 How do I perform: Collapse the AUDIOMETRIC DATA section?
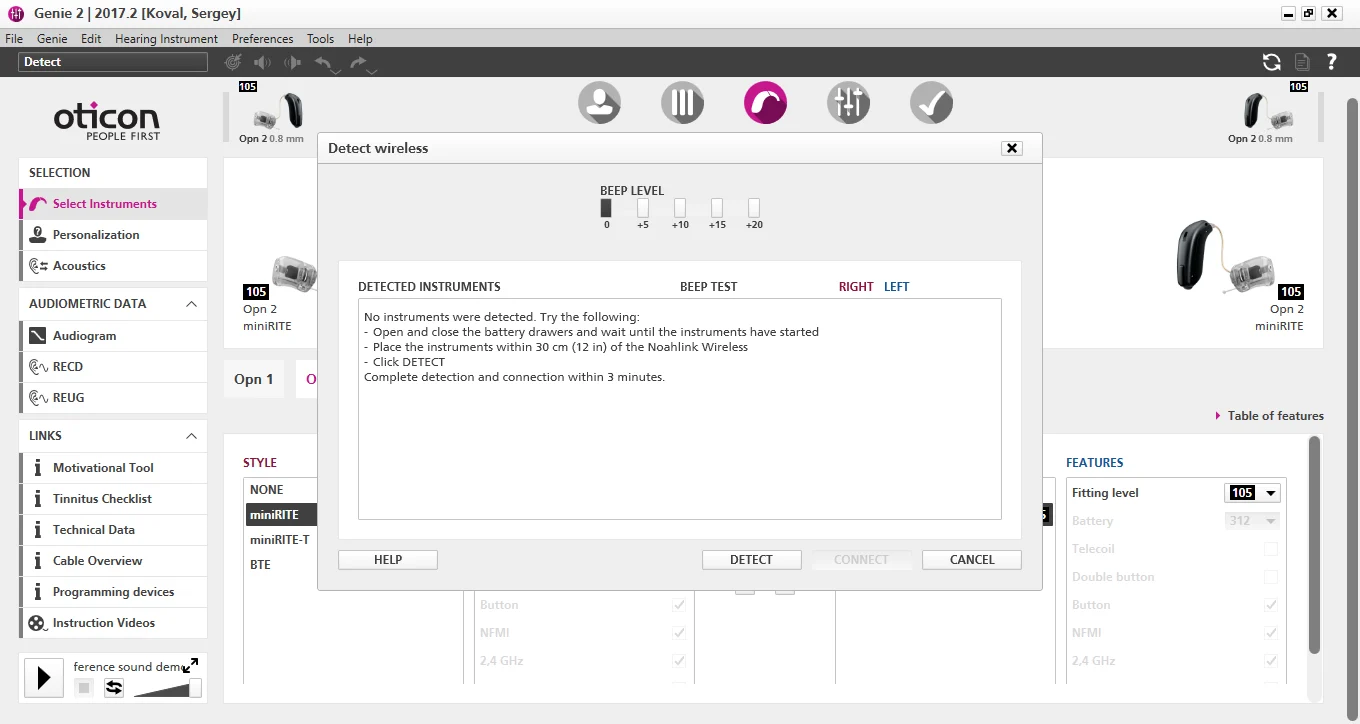pyautogui.click(x=191, y=304)
